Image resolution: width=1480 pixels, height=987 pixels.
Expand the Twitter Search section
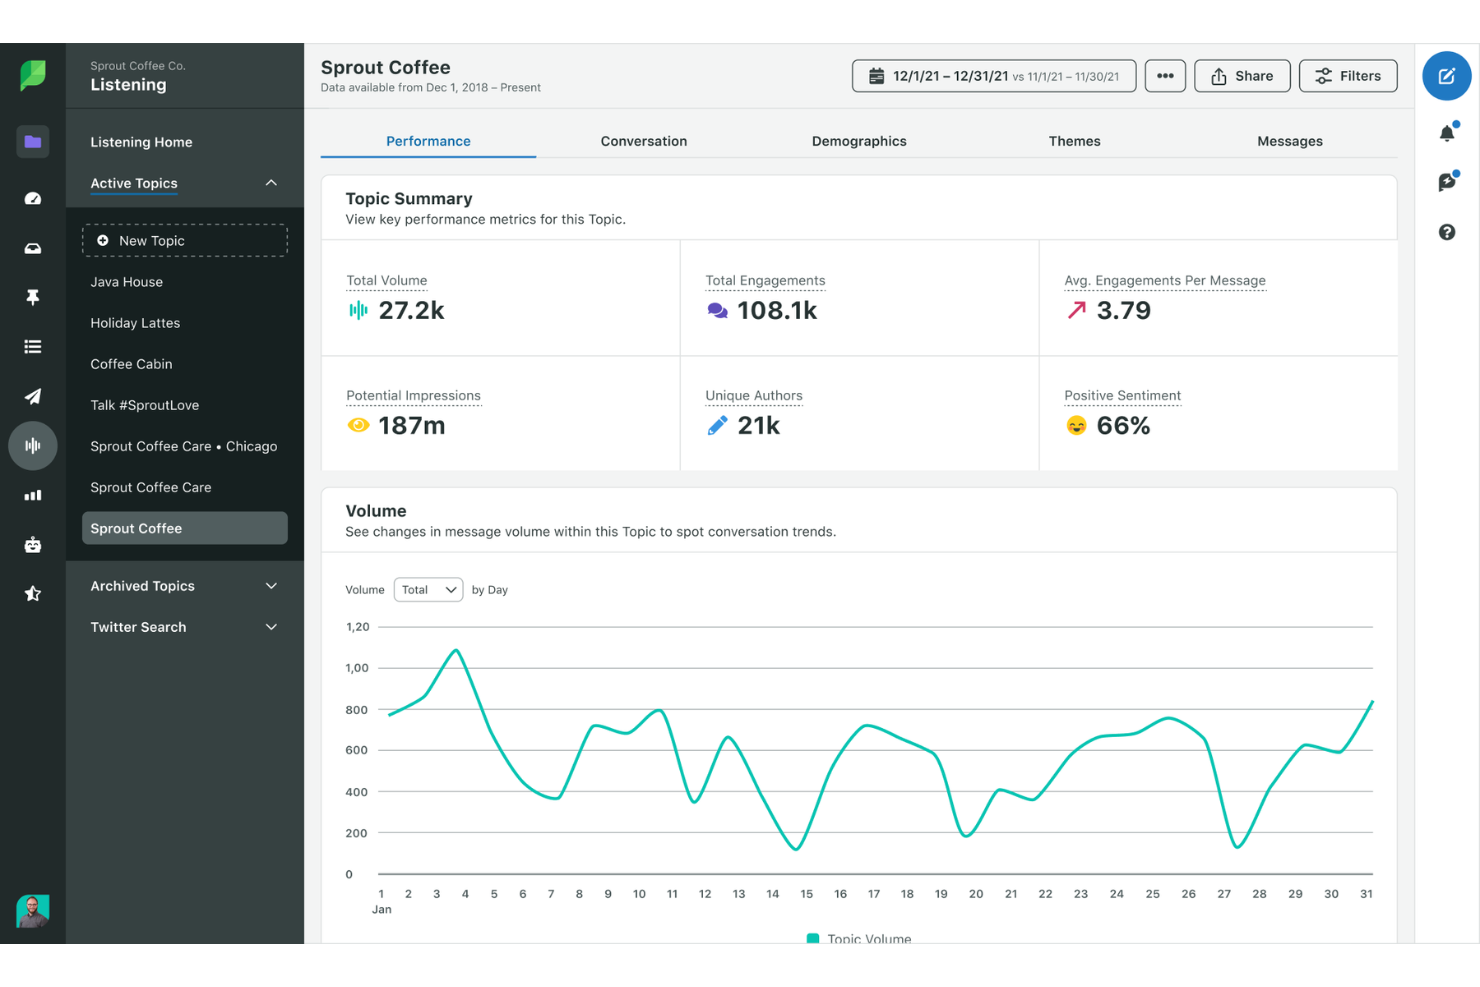click(x=271, y=627)
